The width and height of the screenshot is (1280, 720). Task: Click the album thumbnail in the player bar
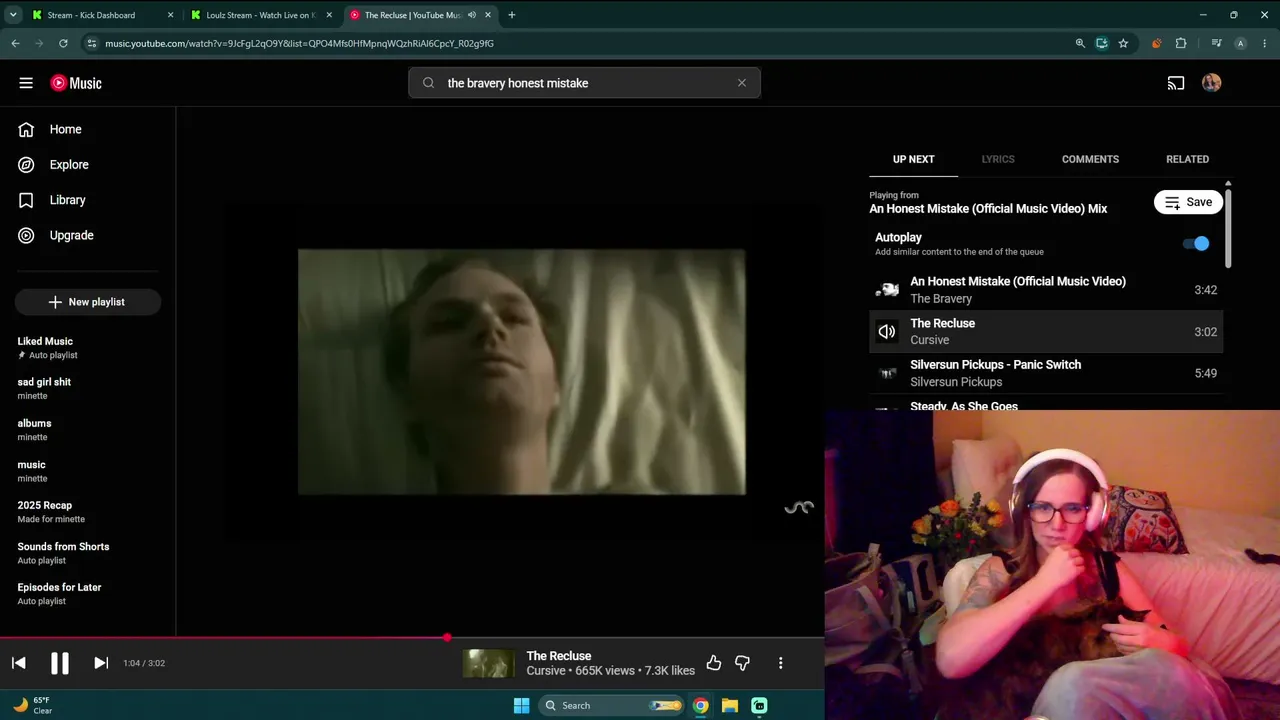click(x=488, y=663)
